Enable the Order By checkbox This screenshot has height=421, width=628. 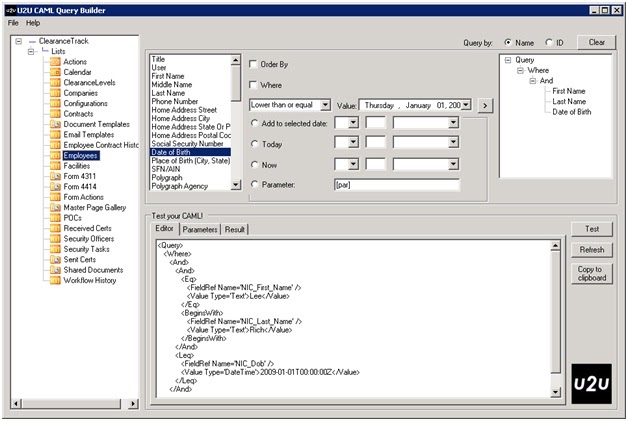point(253,64)
